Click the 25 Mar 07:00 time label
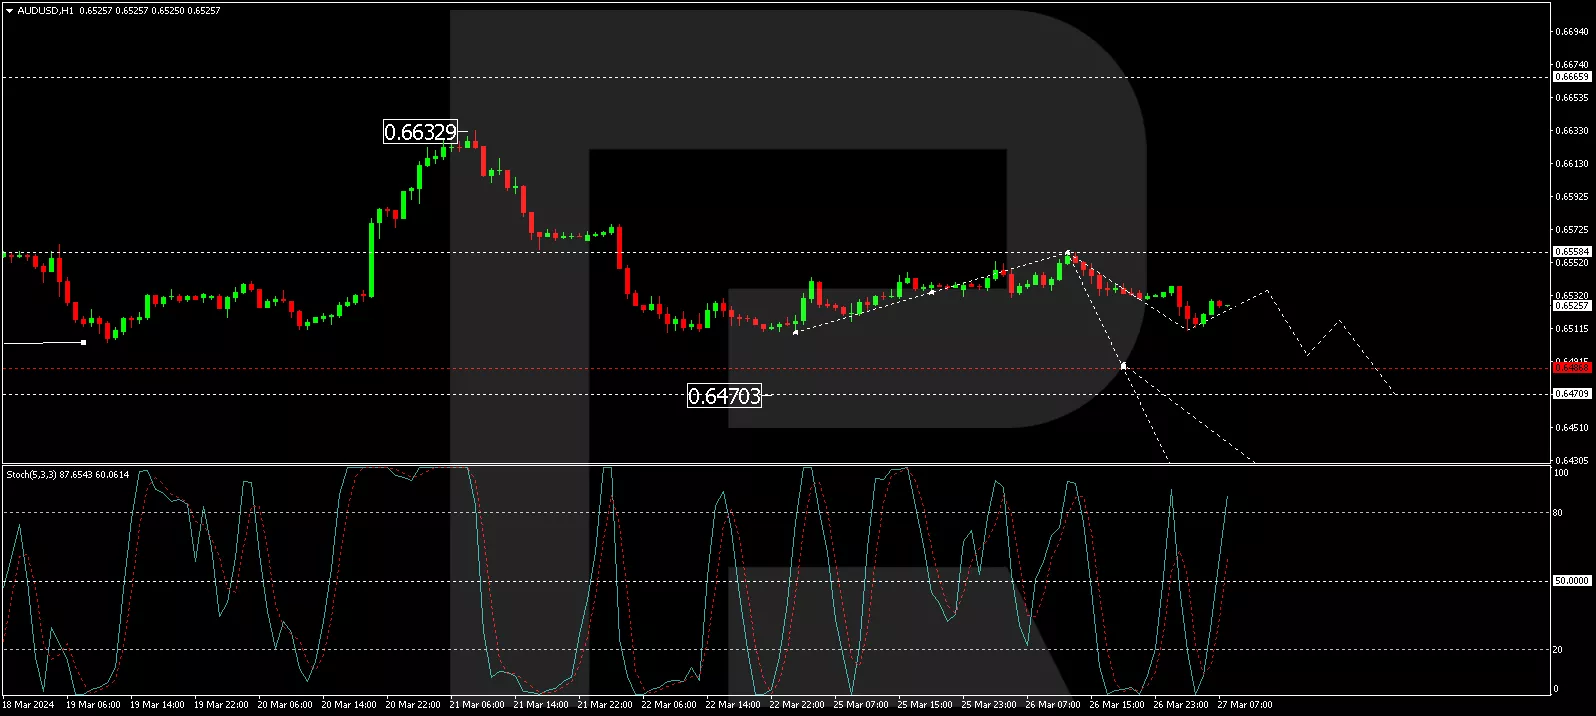 (860, 705)
